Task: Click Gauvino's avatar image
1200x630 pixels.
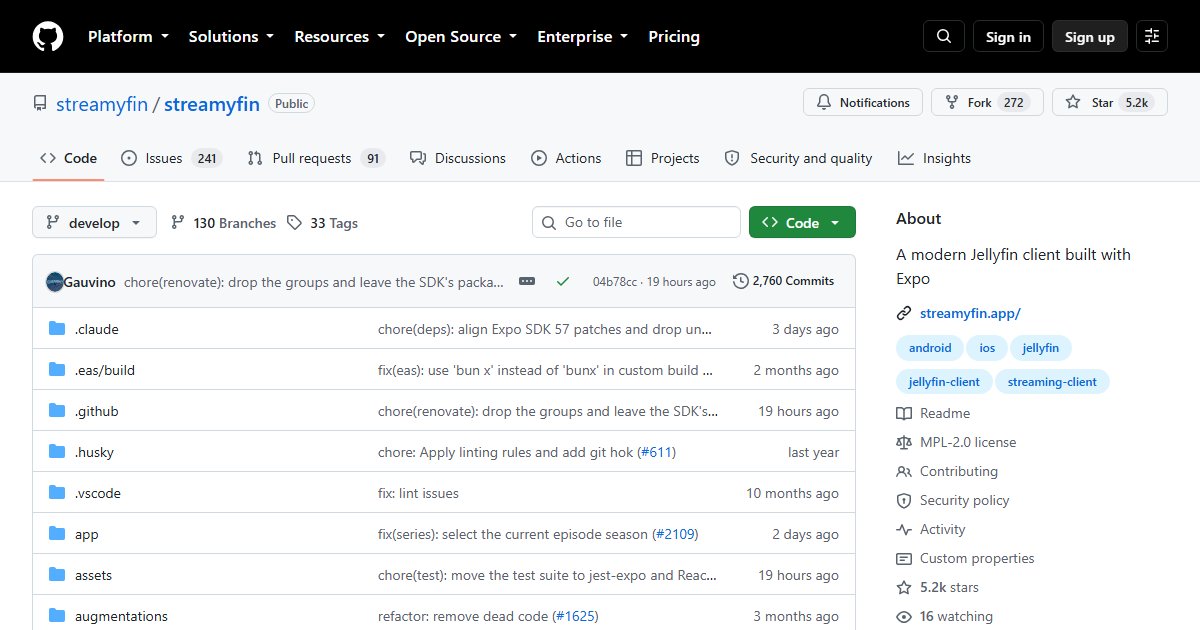Action: [55, 282]
